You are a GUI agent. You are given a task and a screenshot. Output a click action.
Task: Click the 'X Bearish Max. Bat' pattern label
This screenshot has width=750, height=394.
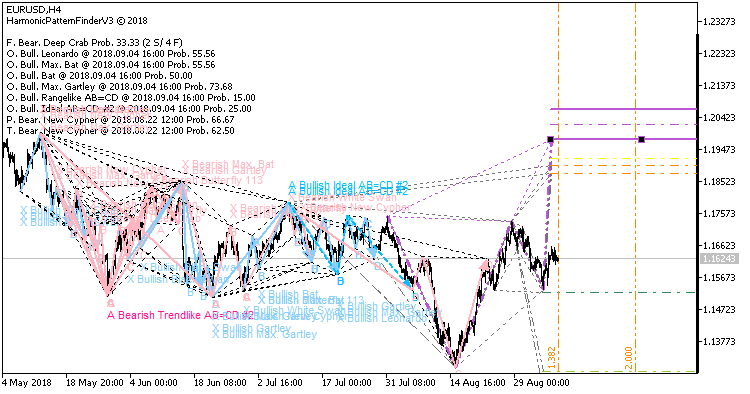point(228,164)
